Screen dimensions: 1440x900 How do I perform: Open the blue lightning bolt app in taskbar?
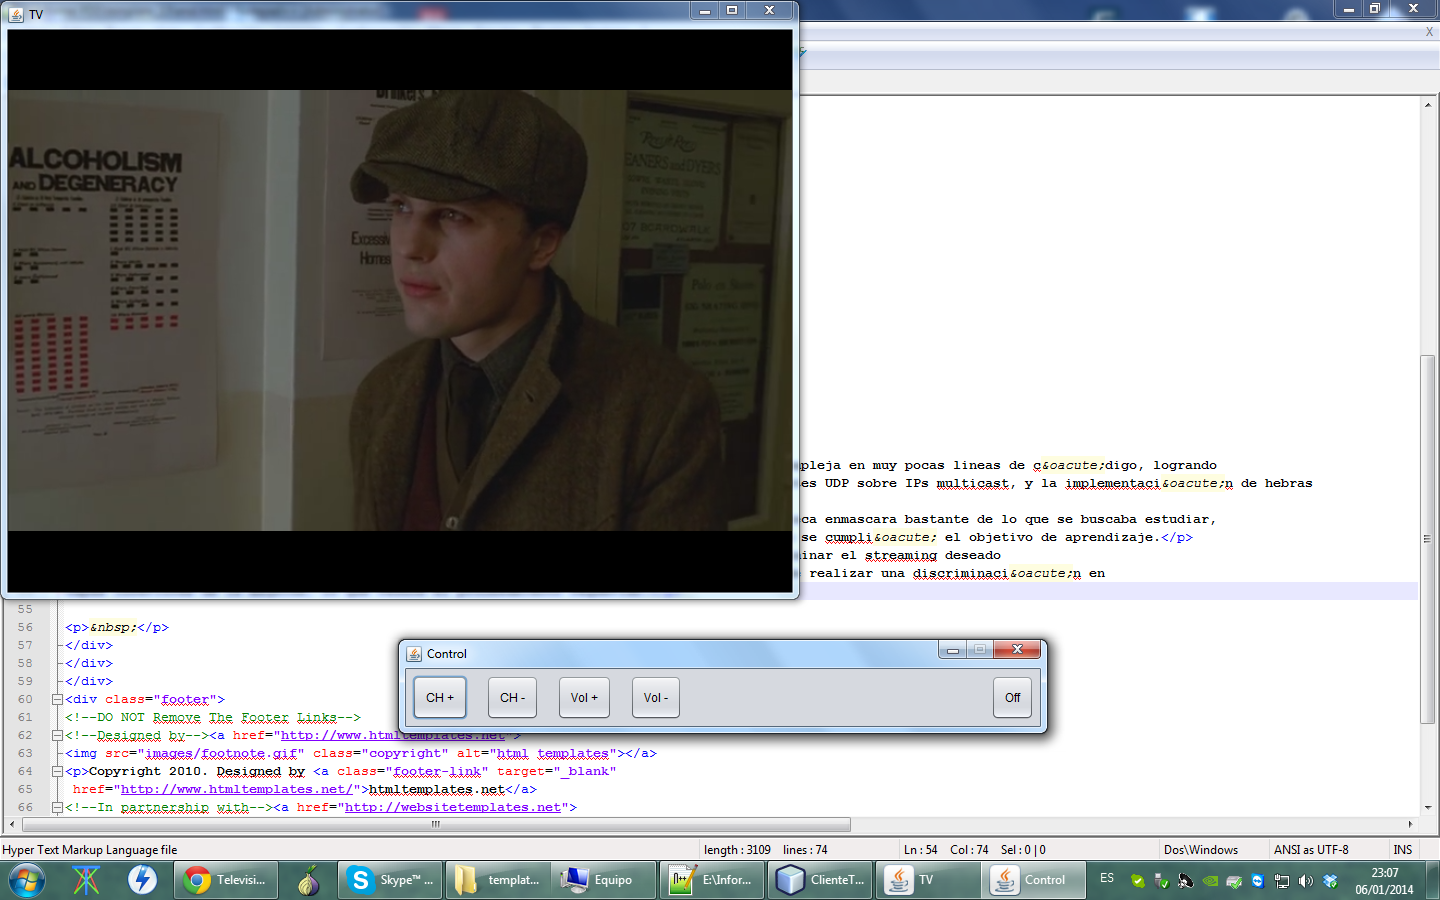click(x=142, y=880)
